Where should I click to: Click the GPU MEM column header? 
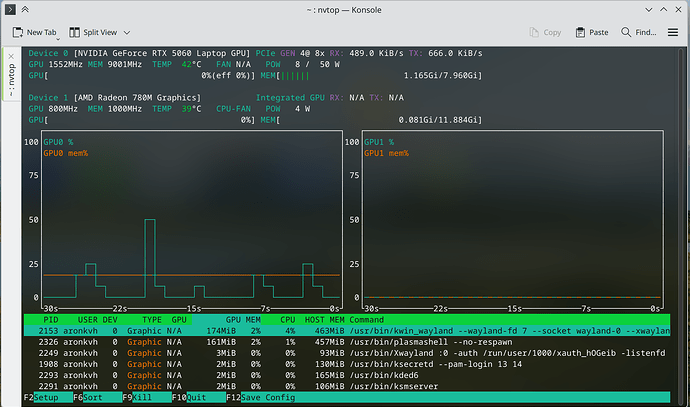click(x=243, y=320)
